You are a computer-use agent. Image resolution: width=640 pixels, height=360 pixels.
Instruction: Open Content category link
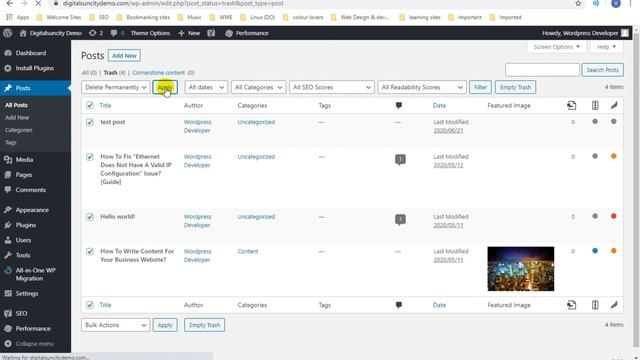[248, 251]
